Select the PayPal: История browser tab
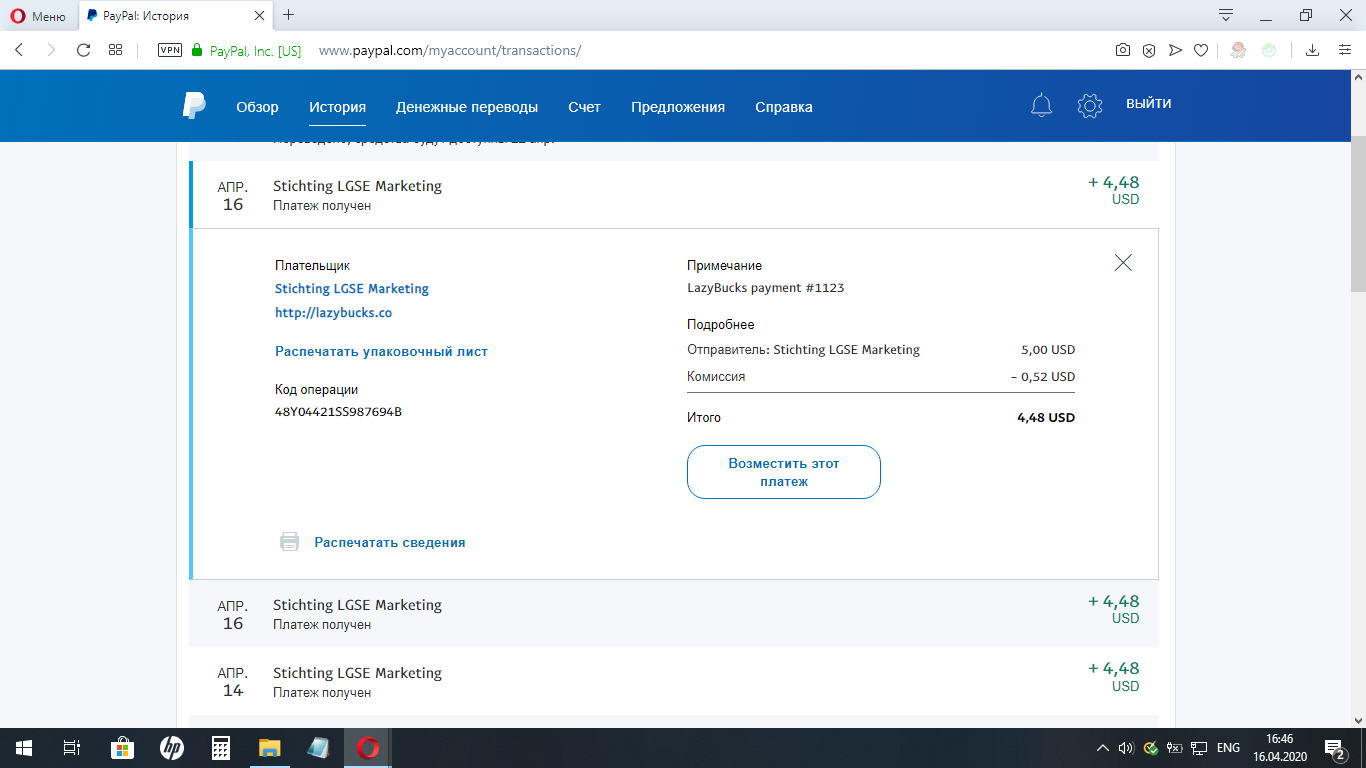 click(173, 16)
